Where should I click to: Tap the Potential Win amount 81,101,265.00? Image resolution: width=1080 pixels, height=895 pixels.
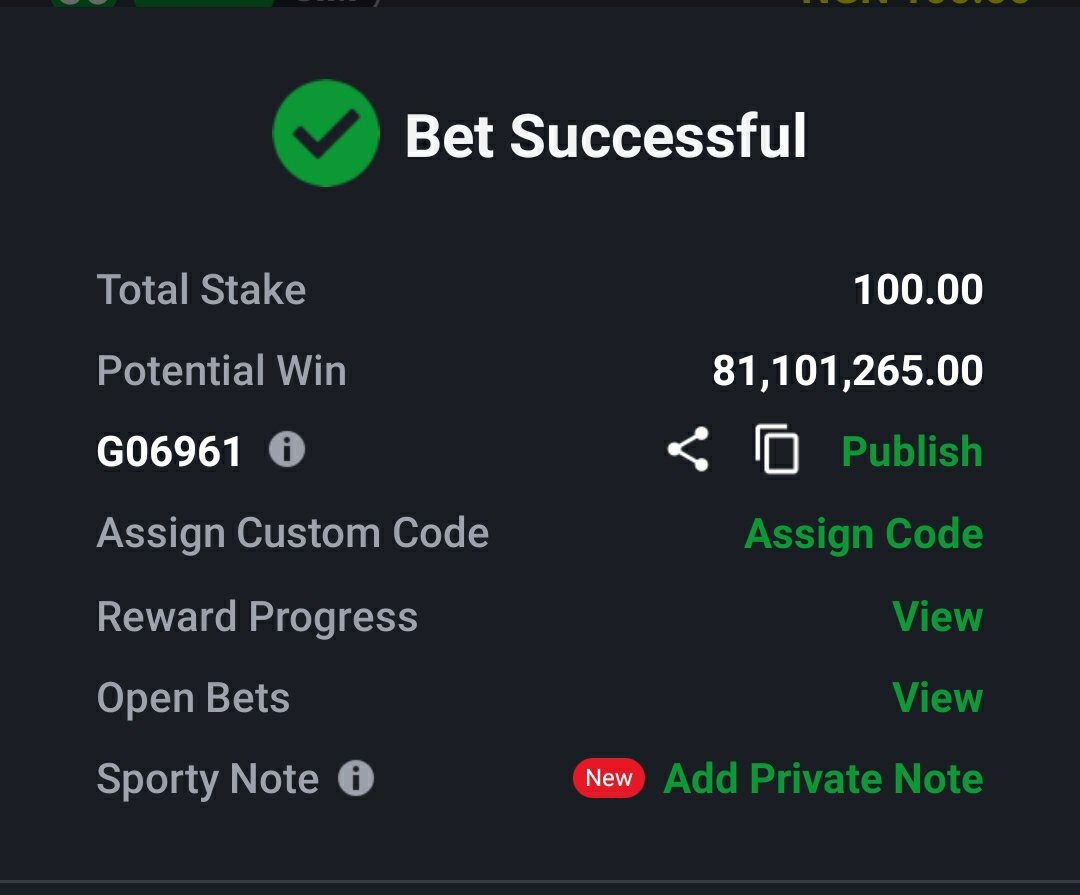click(847, 371)
